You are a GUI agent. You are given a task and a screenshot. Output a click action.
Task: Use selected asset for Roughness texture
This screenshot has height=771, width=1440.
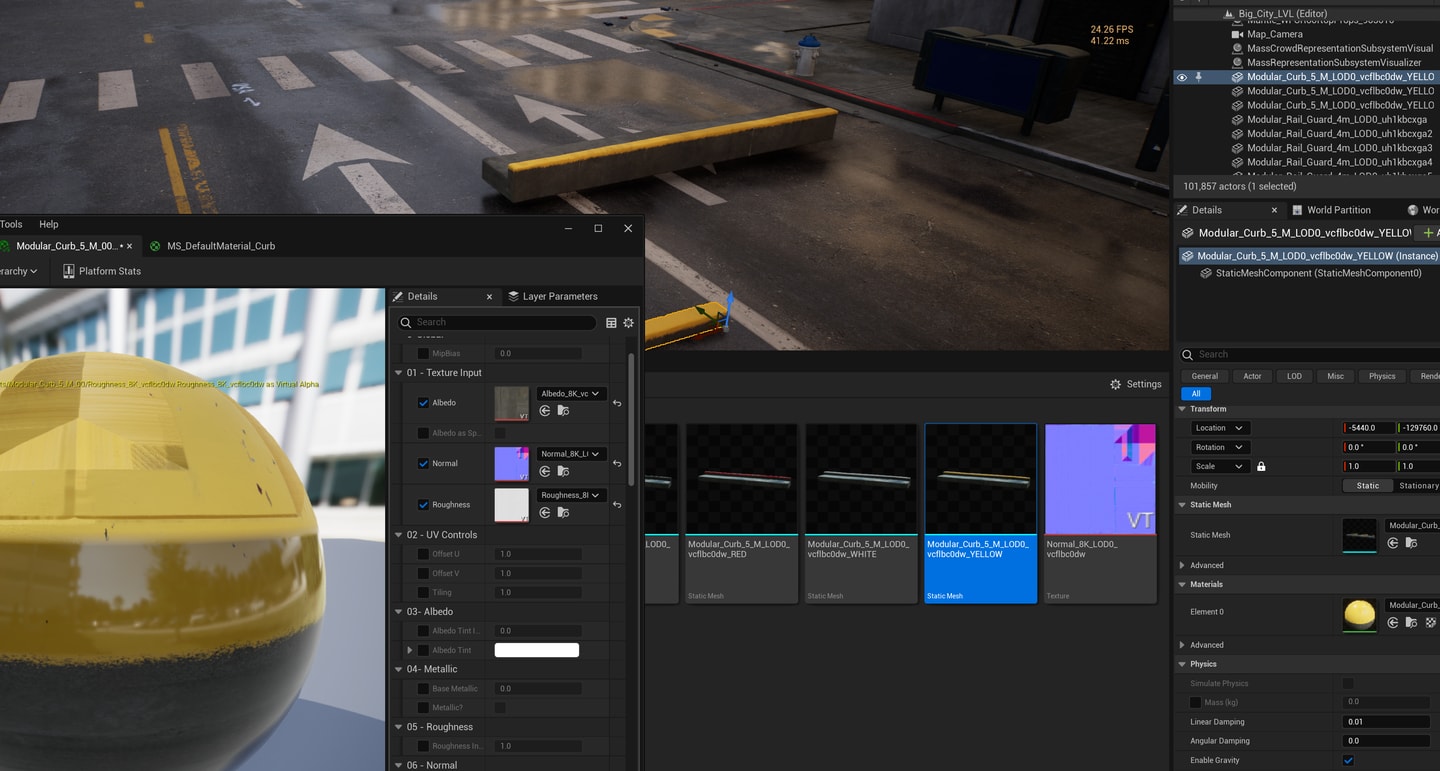tap(545, 512)
